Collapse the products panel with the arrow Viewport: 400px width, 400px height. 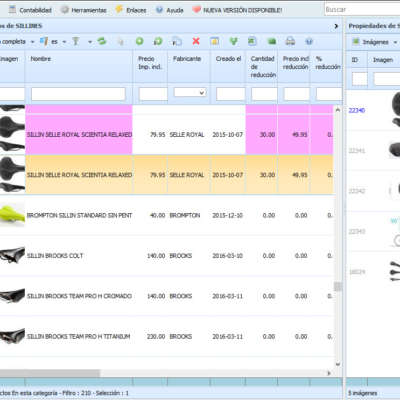(x=336, y=26)
